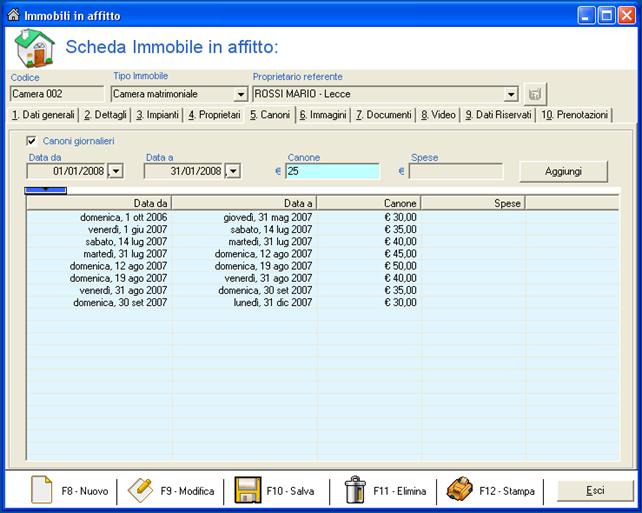Click the house icon beside Scheda Immobile
The width and height of the screenshot is (642, 513).
click(x=35, y=48)
